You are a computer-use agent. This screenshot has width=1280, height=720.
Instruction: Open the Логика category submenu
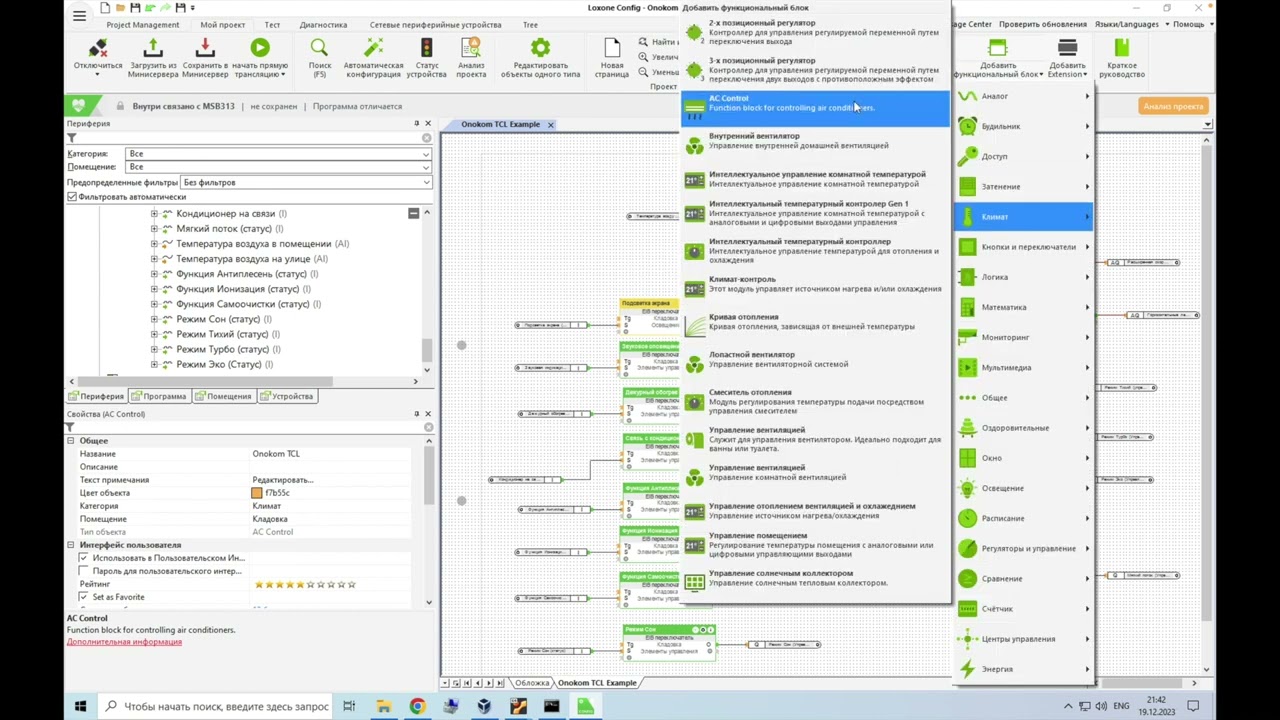1024,277
